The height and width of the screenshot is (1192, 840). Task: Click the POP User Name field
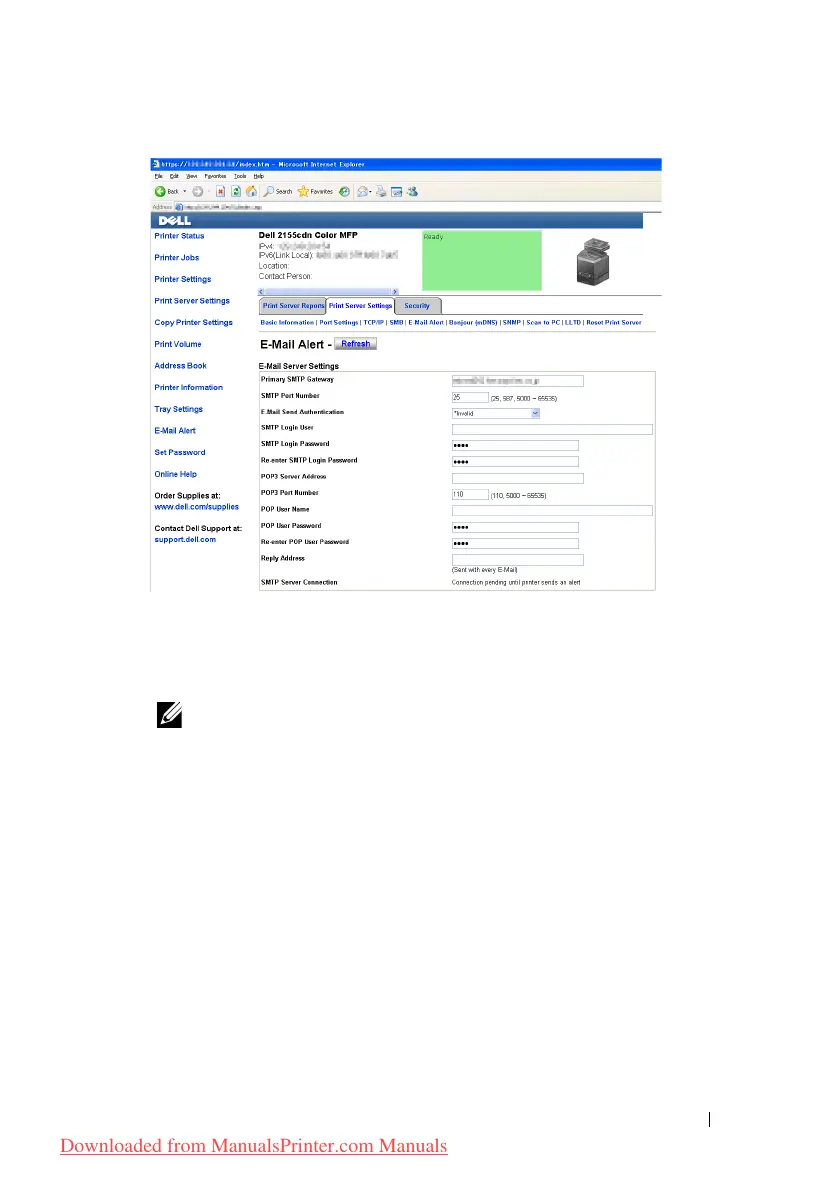pyautogui.click(x=552, y=511)
